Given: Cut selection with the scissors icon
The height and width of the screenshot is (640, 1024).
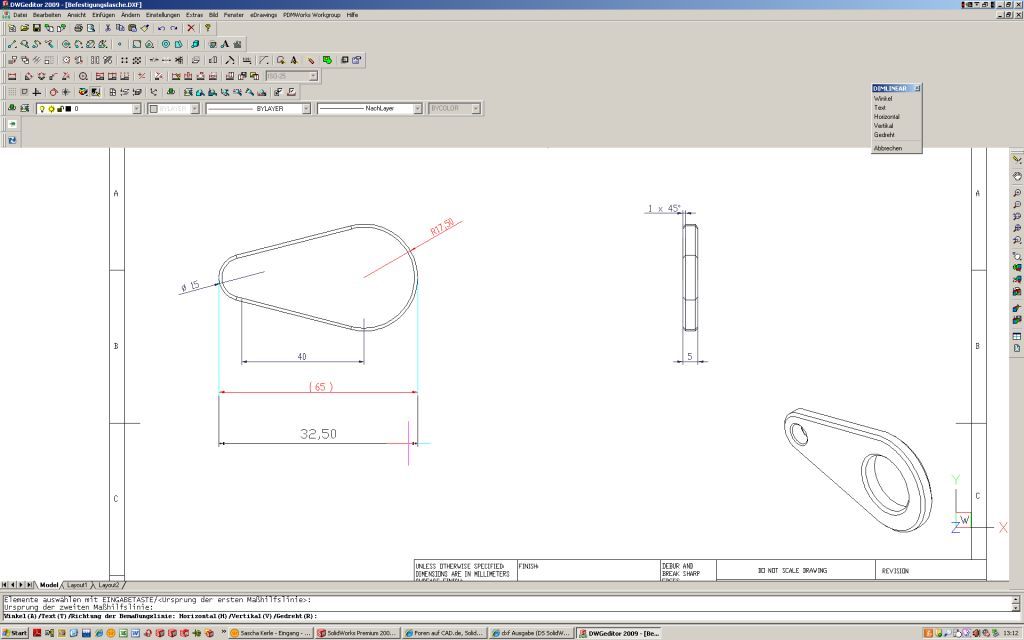Looking at the screenshot, I should (x=108, y=28).
